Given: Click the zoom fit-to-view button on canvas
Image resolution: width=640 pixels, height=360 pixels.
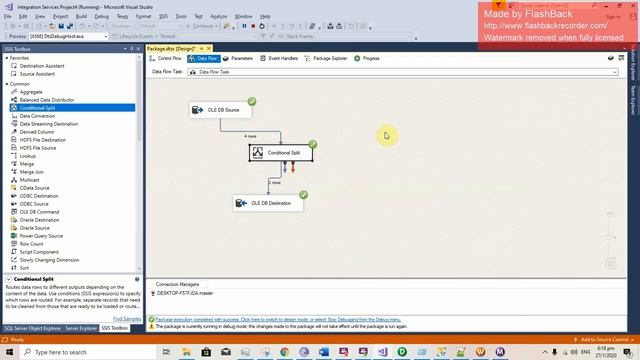Looking at the screenshot, I should pyautogui.click(x=611, y=264).
